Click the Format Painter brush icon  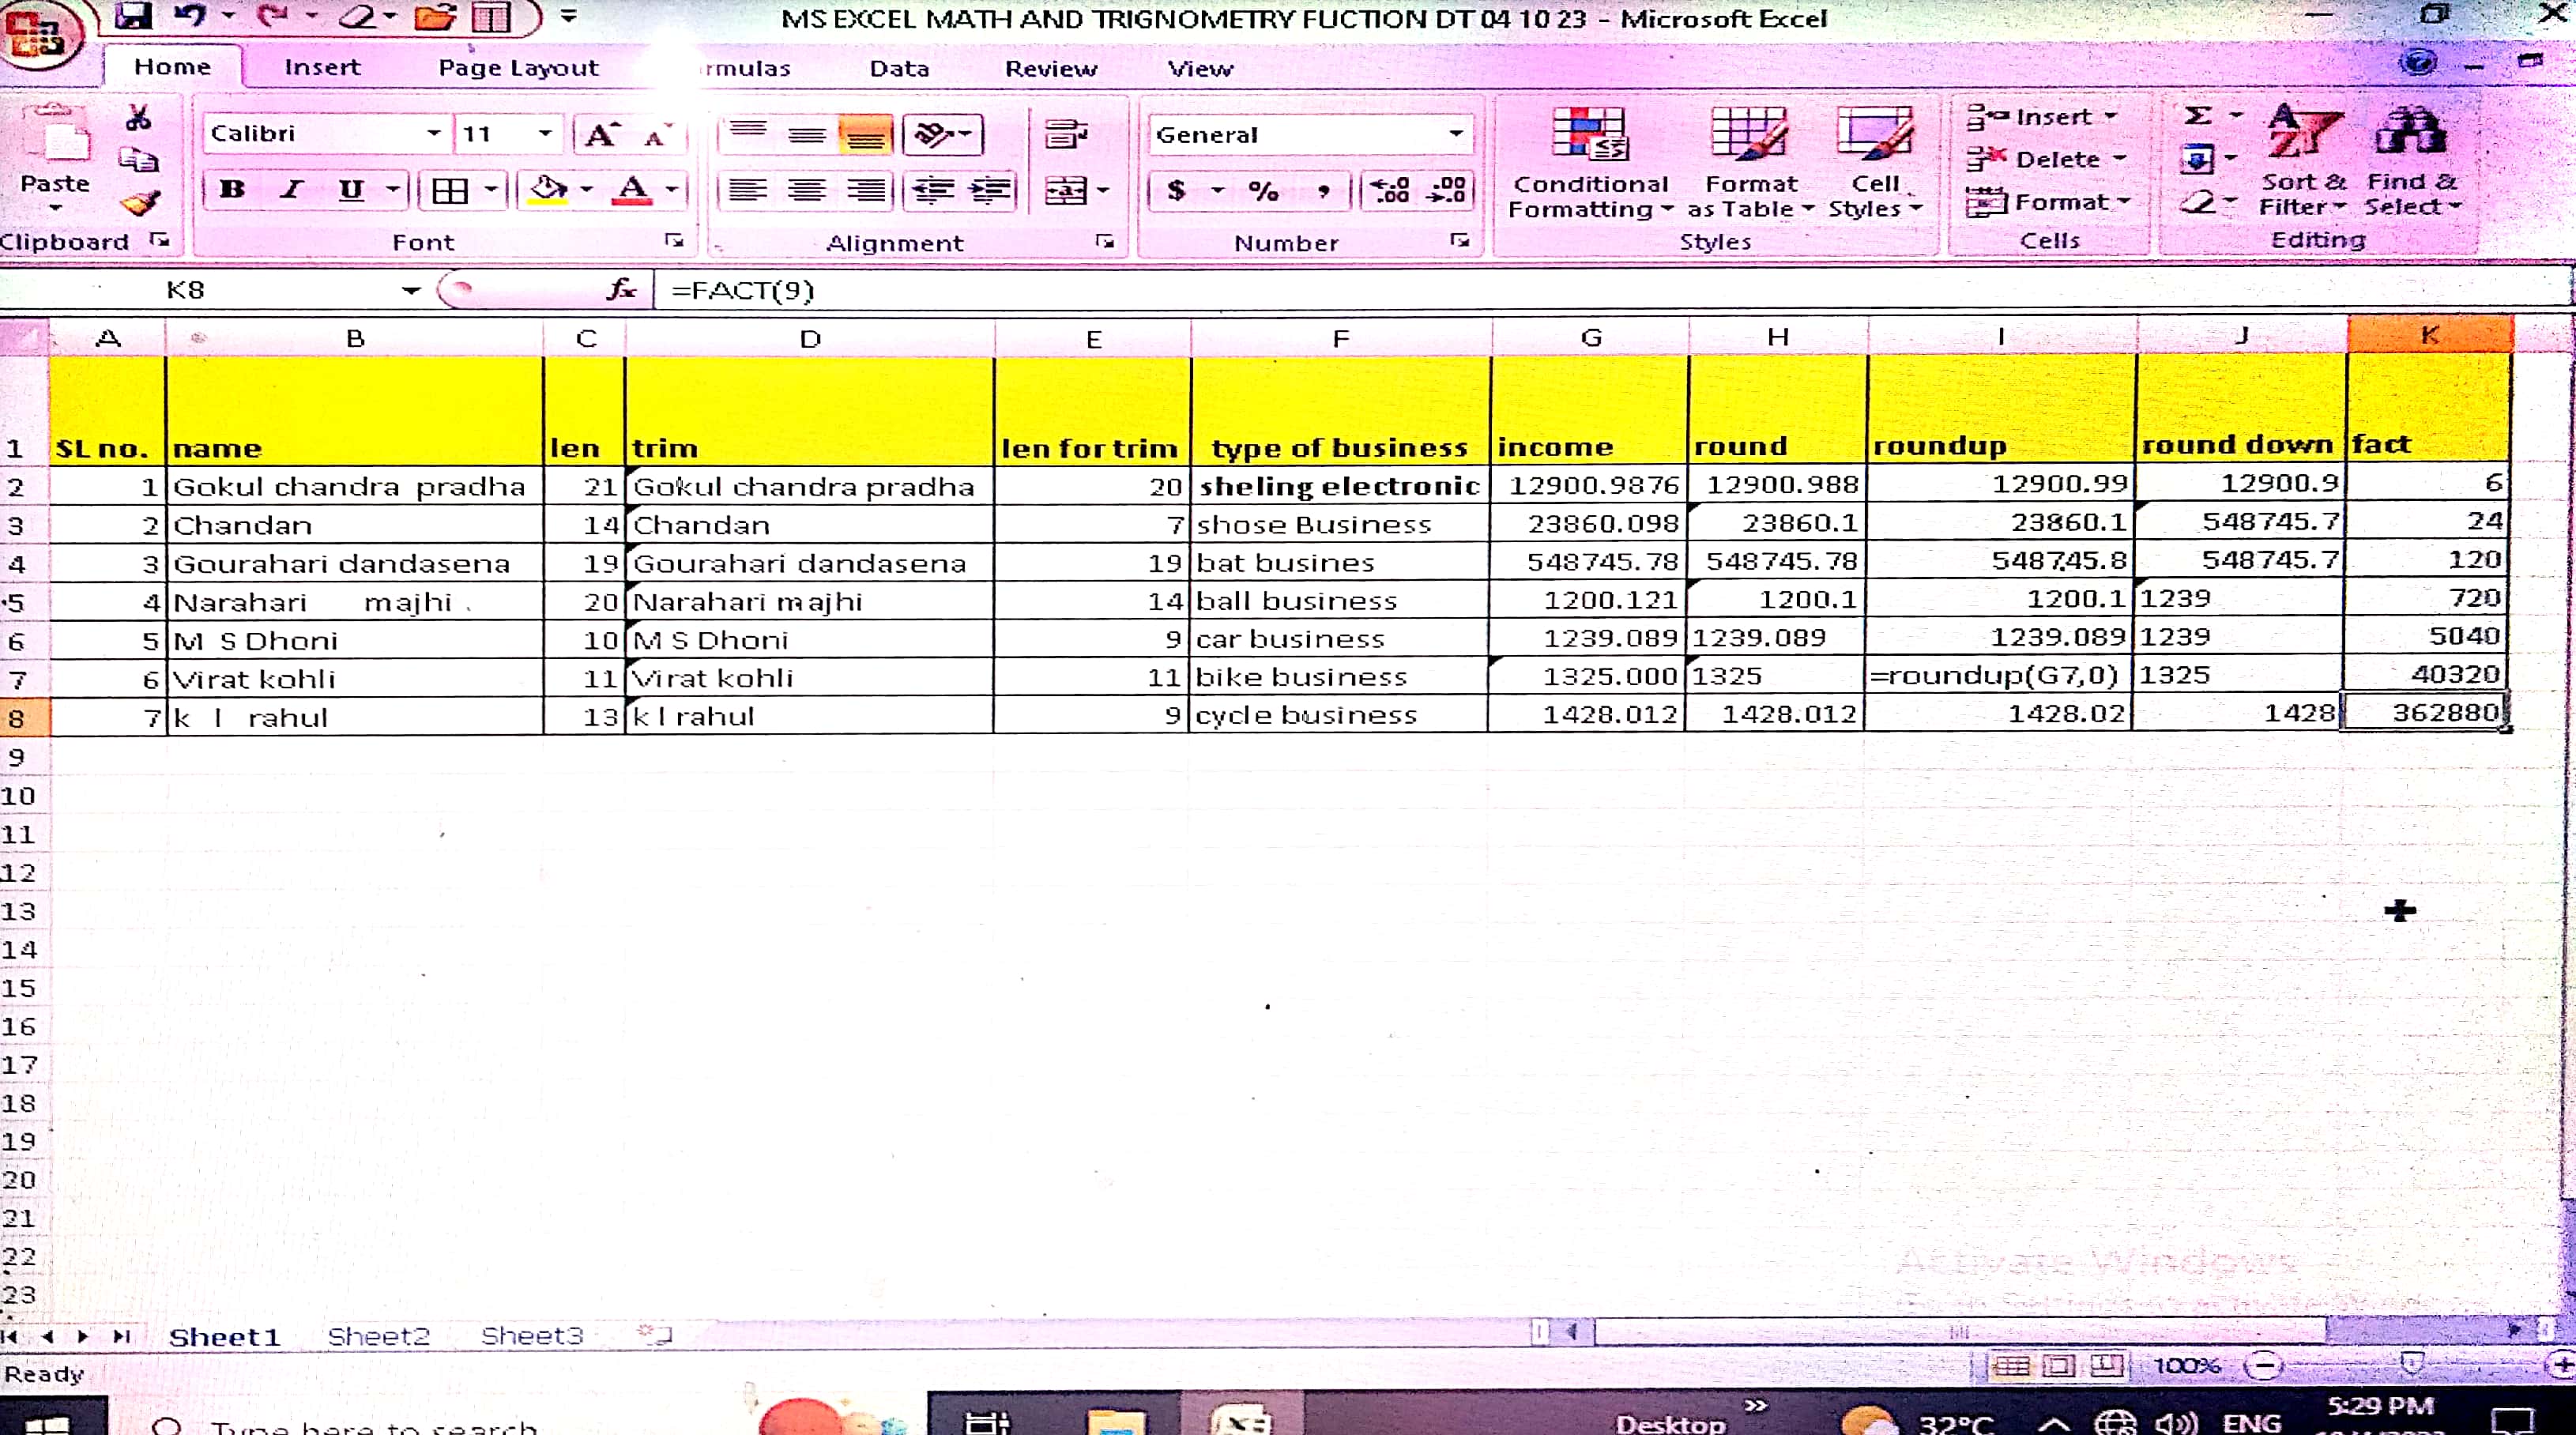point(139,204)
